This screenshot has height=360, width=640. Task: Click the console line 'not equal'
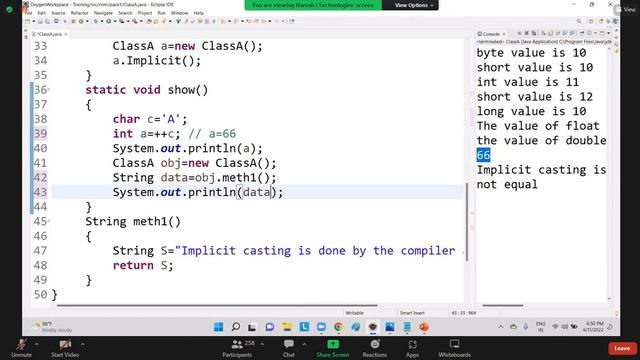pyautogui.click(x=507, y=184)
